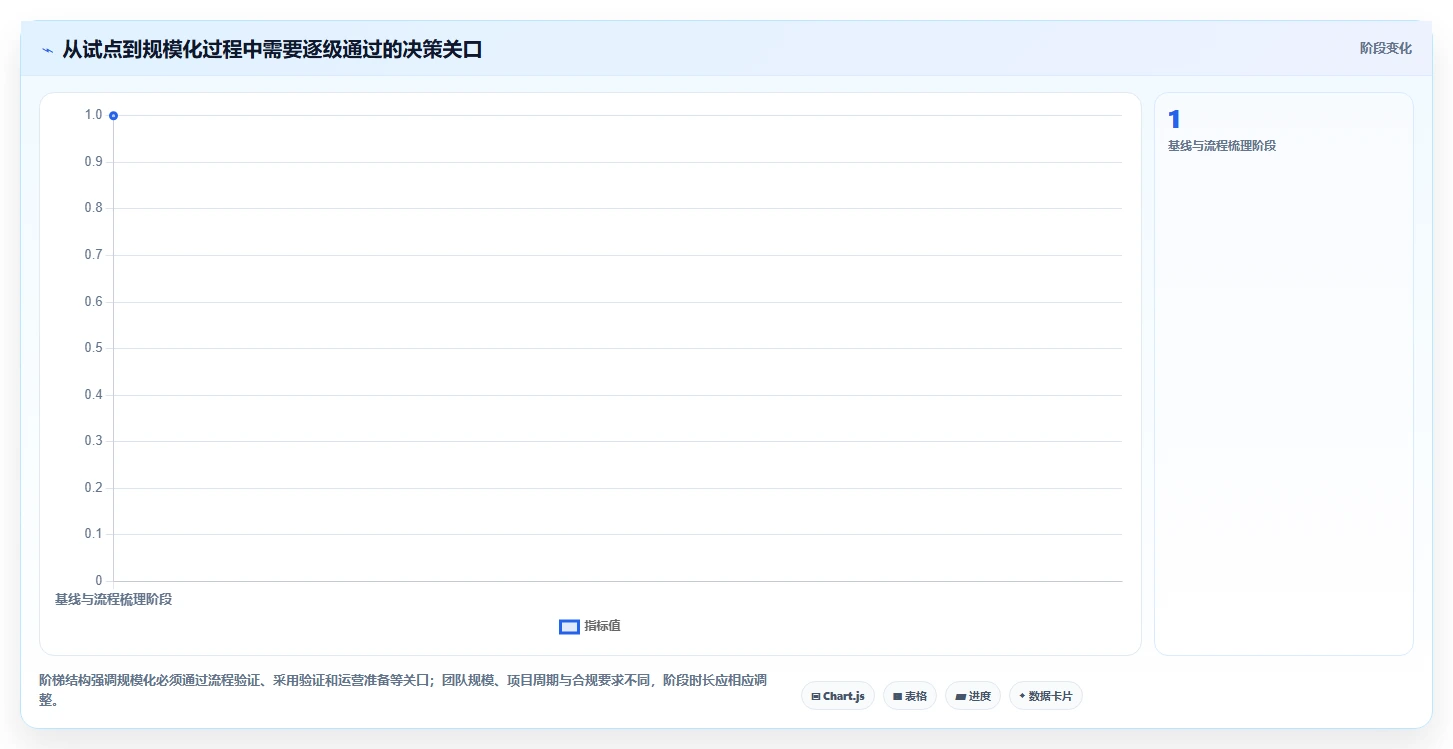Screen dimensions: 1453x749
Task: Click the side card number 1
Action: pyautogui.click(x=1174, y=120)
